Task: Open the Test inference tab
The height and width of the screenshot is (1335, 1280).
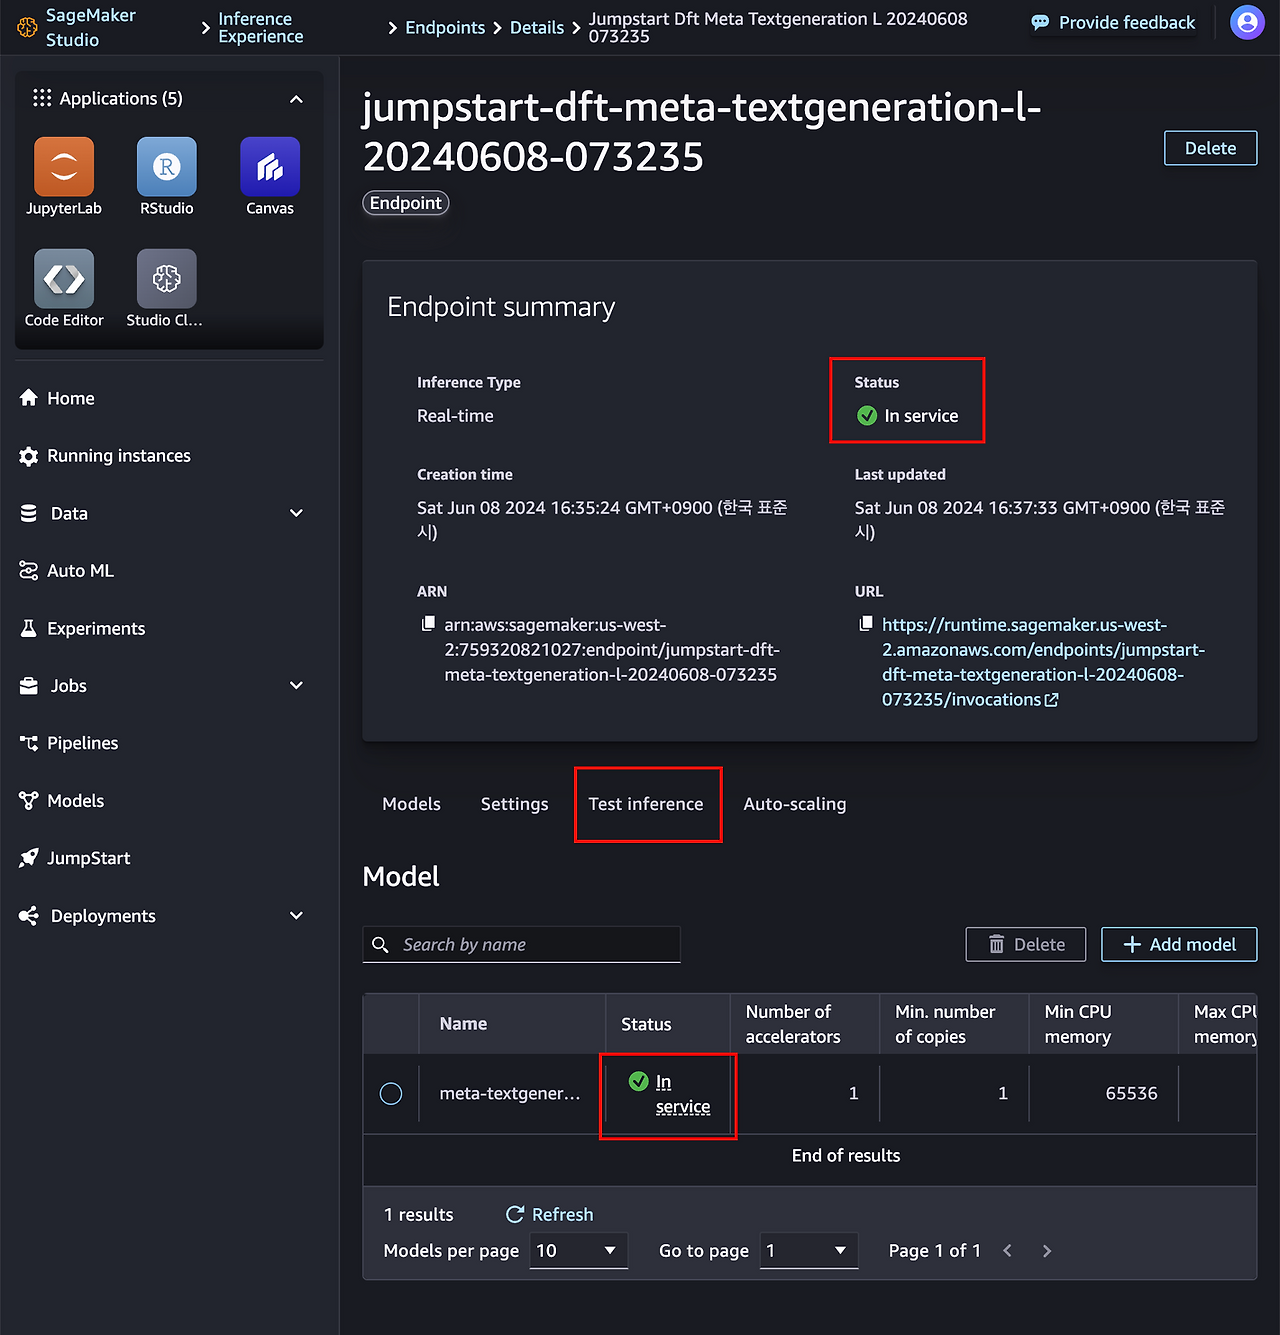Action: tap(646, 804)
